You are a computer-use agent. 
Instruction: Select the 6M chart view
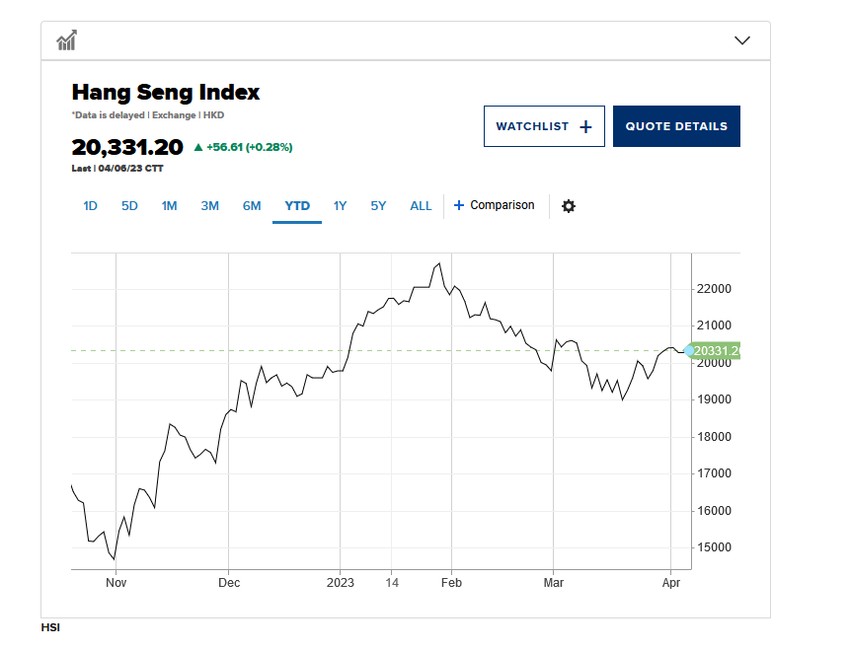[252, 206]
